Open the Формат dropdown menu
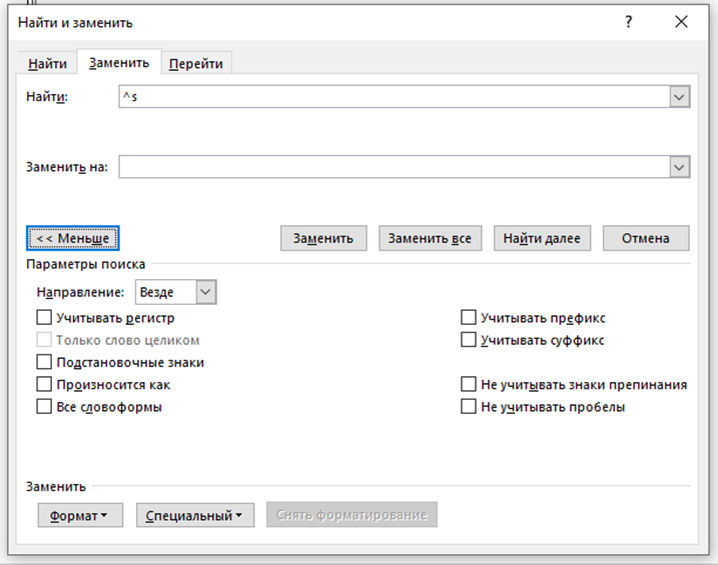Image resolution: width=718 pixels, height=565 pixels. point(80,516)
